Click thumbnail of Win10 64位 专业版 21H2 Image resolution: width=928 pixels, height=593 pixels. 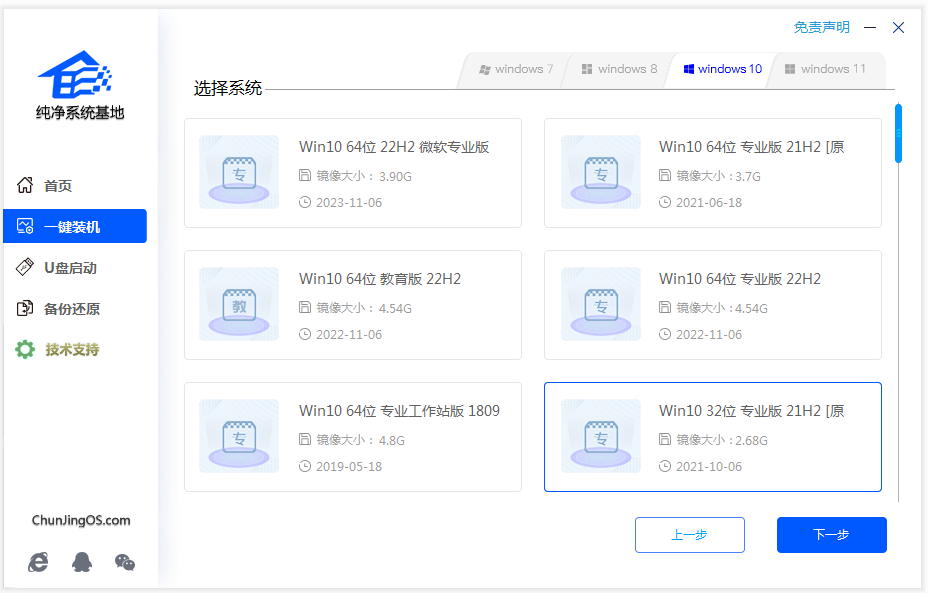tap(601, 172)
